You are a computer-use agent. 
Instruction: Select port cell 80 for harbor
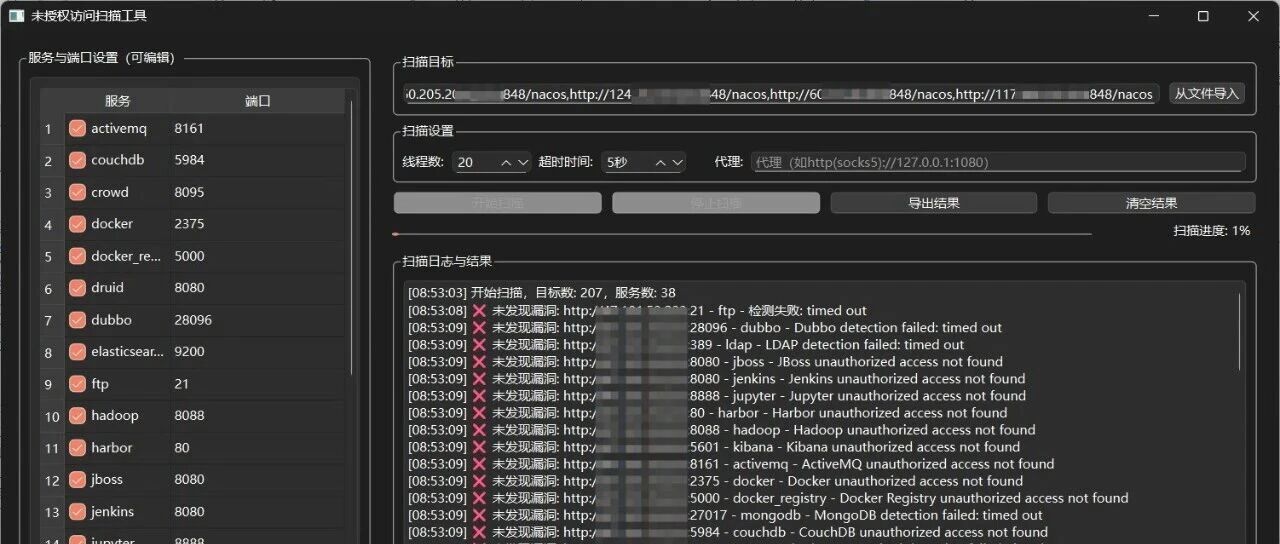(258, 448)
